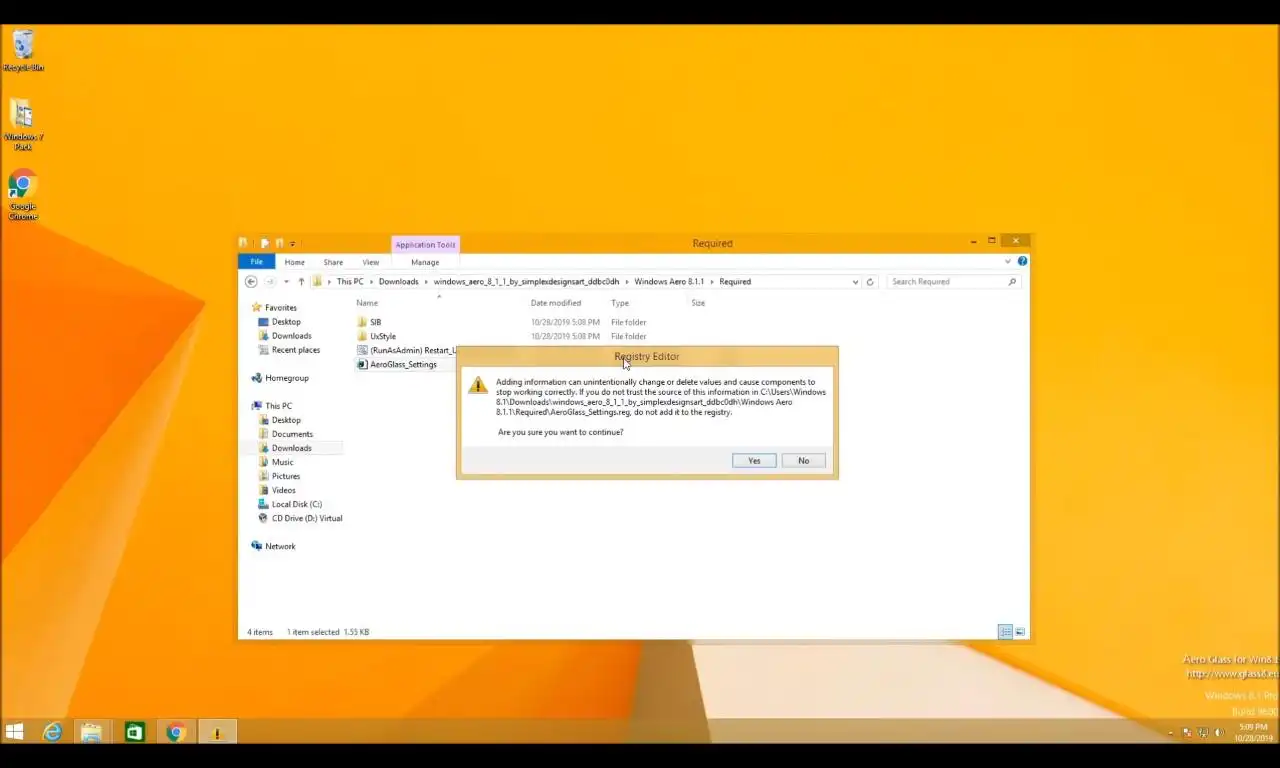This screenshot has width=1280, height=768.
Task: Switch to the large icons view button
Action: coord(1019,632)
